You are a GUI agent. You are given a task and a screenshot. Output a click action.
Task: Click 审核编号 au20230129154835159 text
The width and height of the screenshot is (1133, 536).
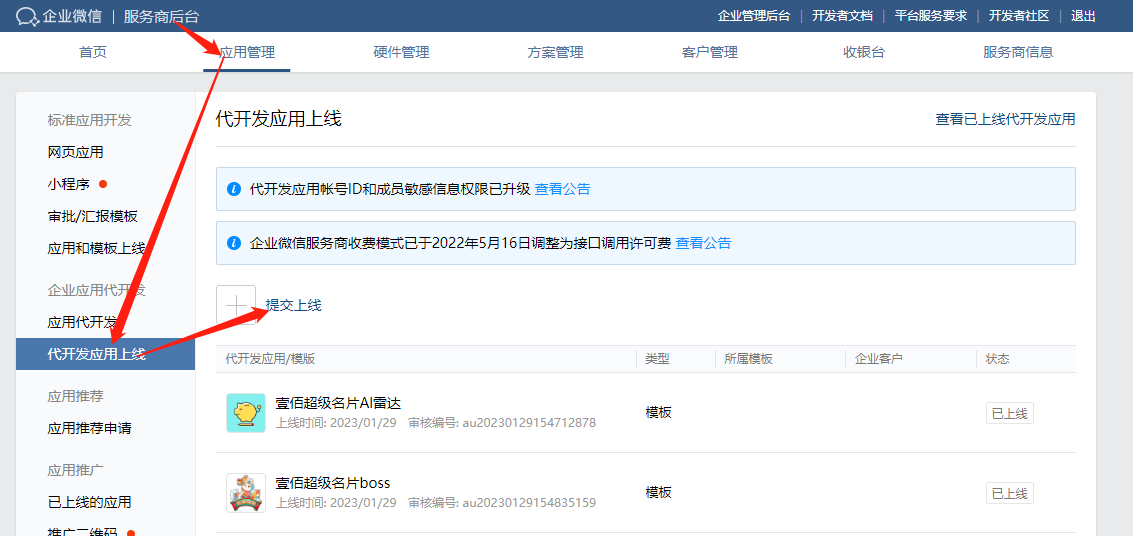click(x=502, y=502)
